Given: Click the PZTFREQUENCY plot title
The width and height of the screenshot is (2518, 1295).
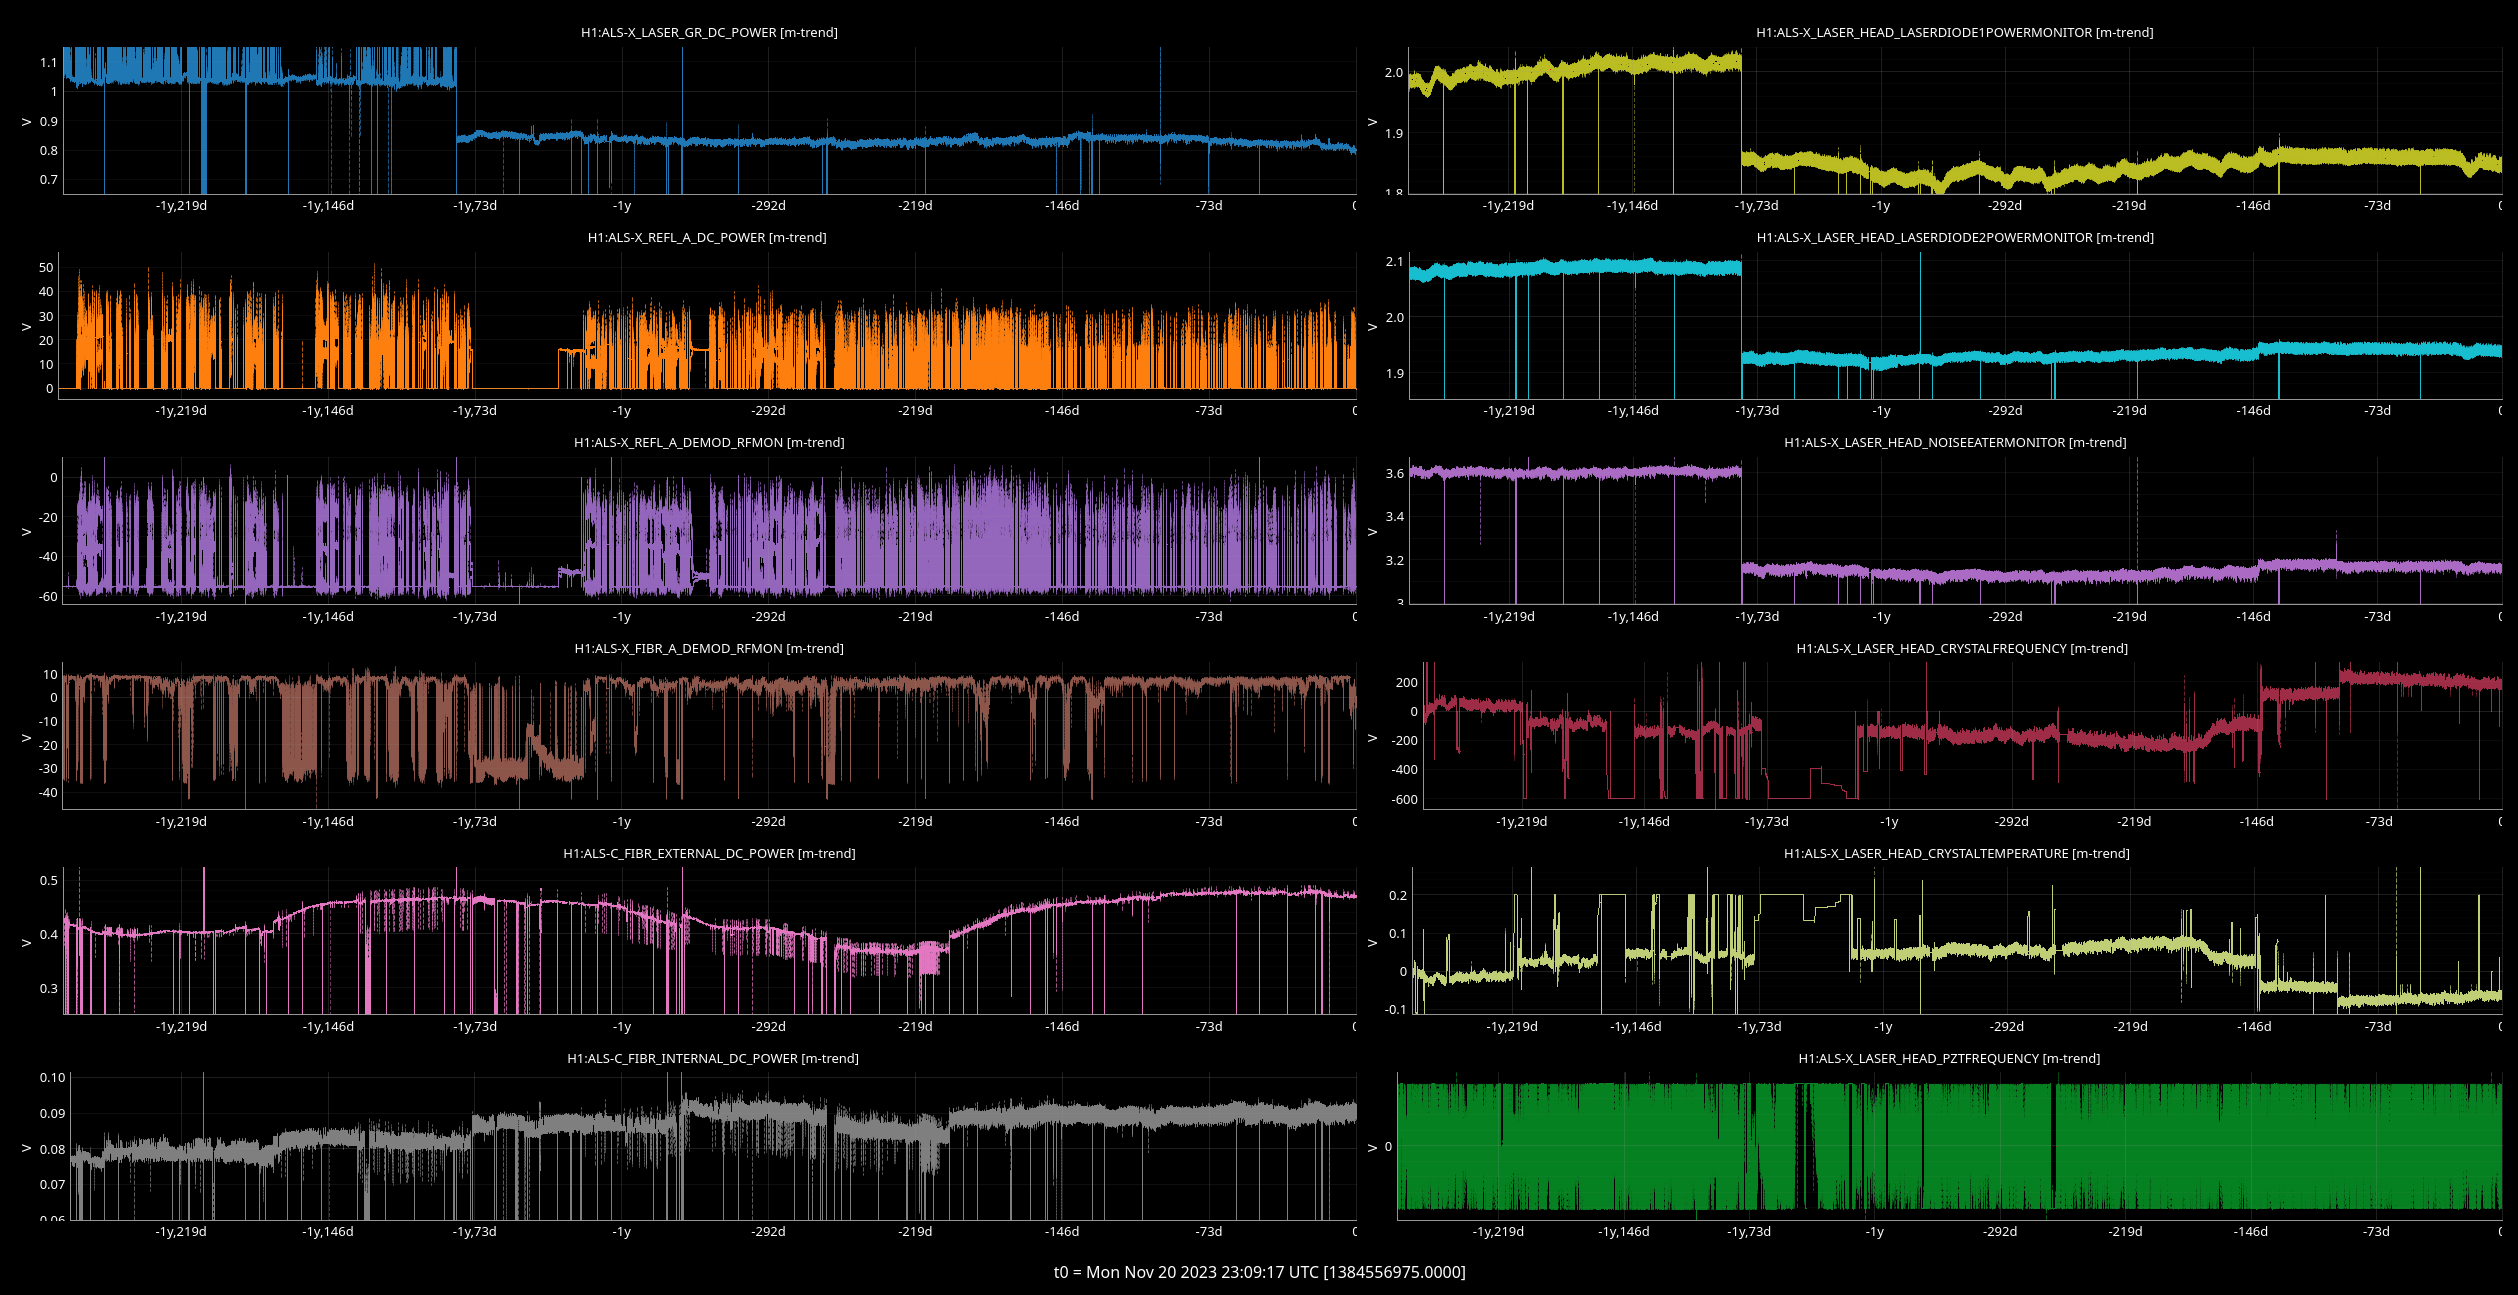Looking at the screenshot, I should click(1949, 1059).
